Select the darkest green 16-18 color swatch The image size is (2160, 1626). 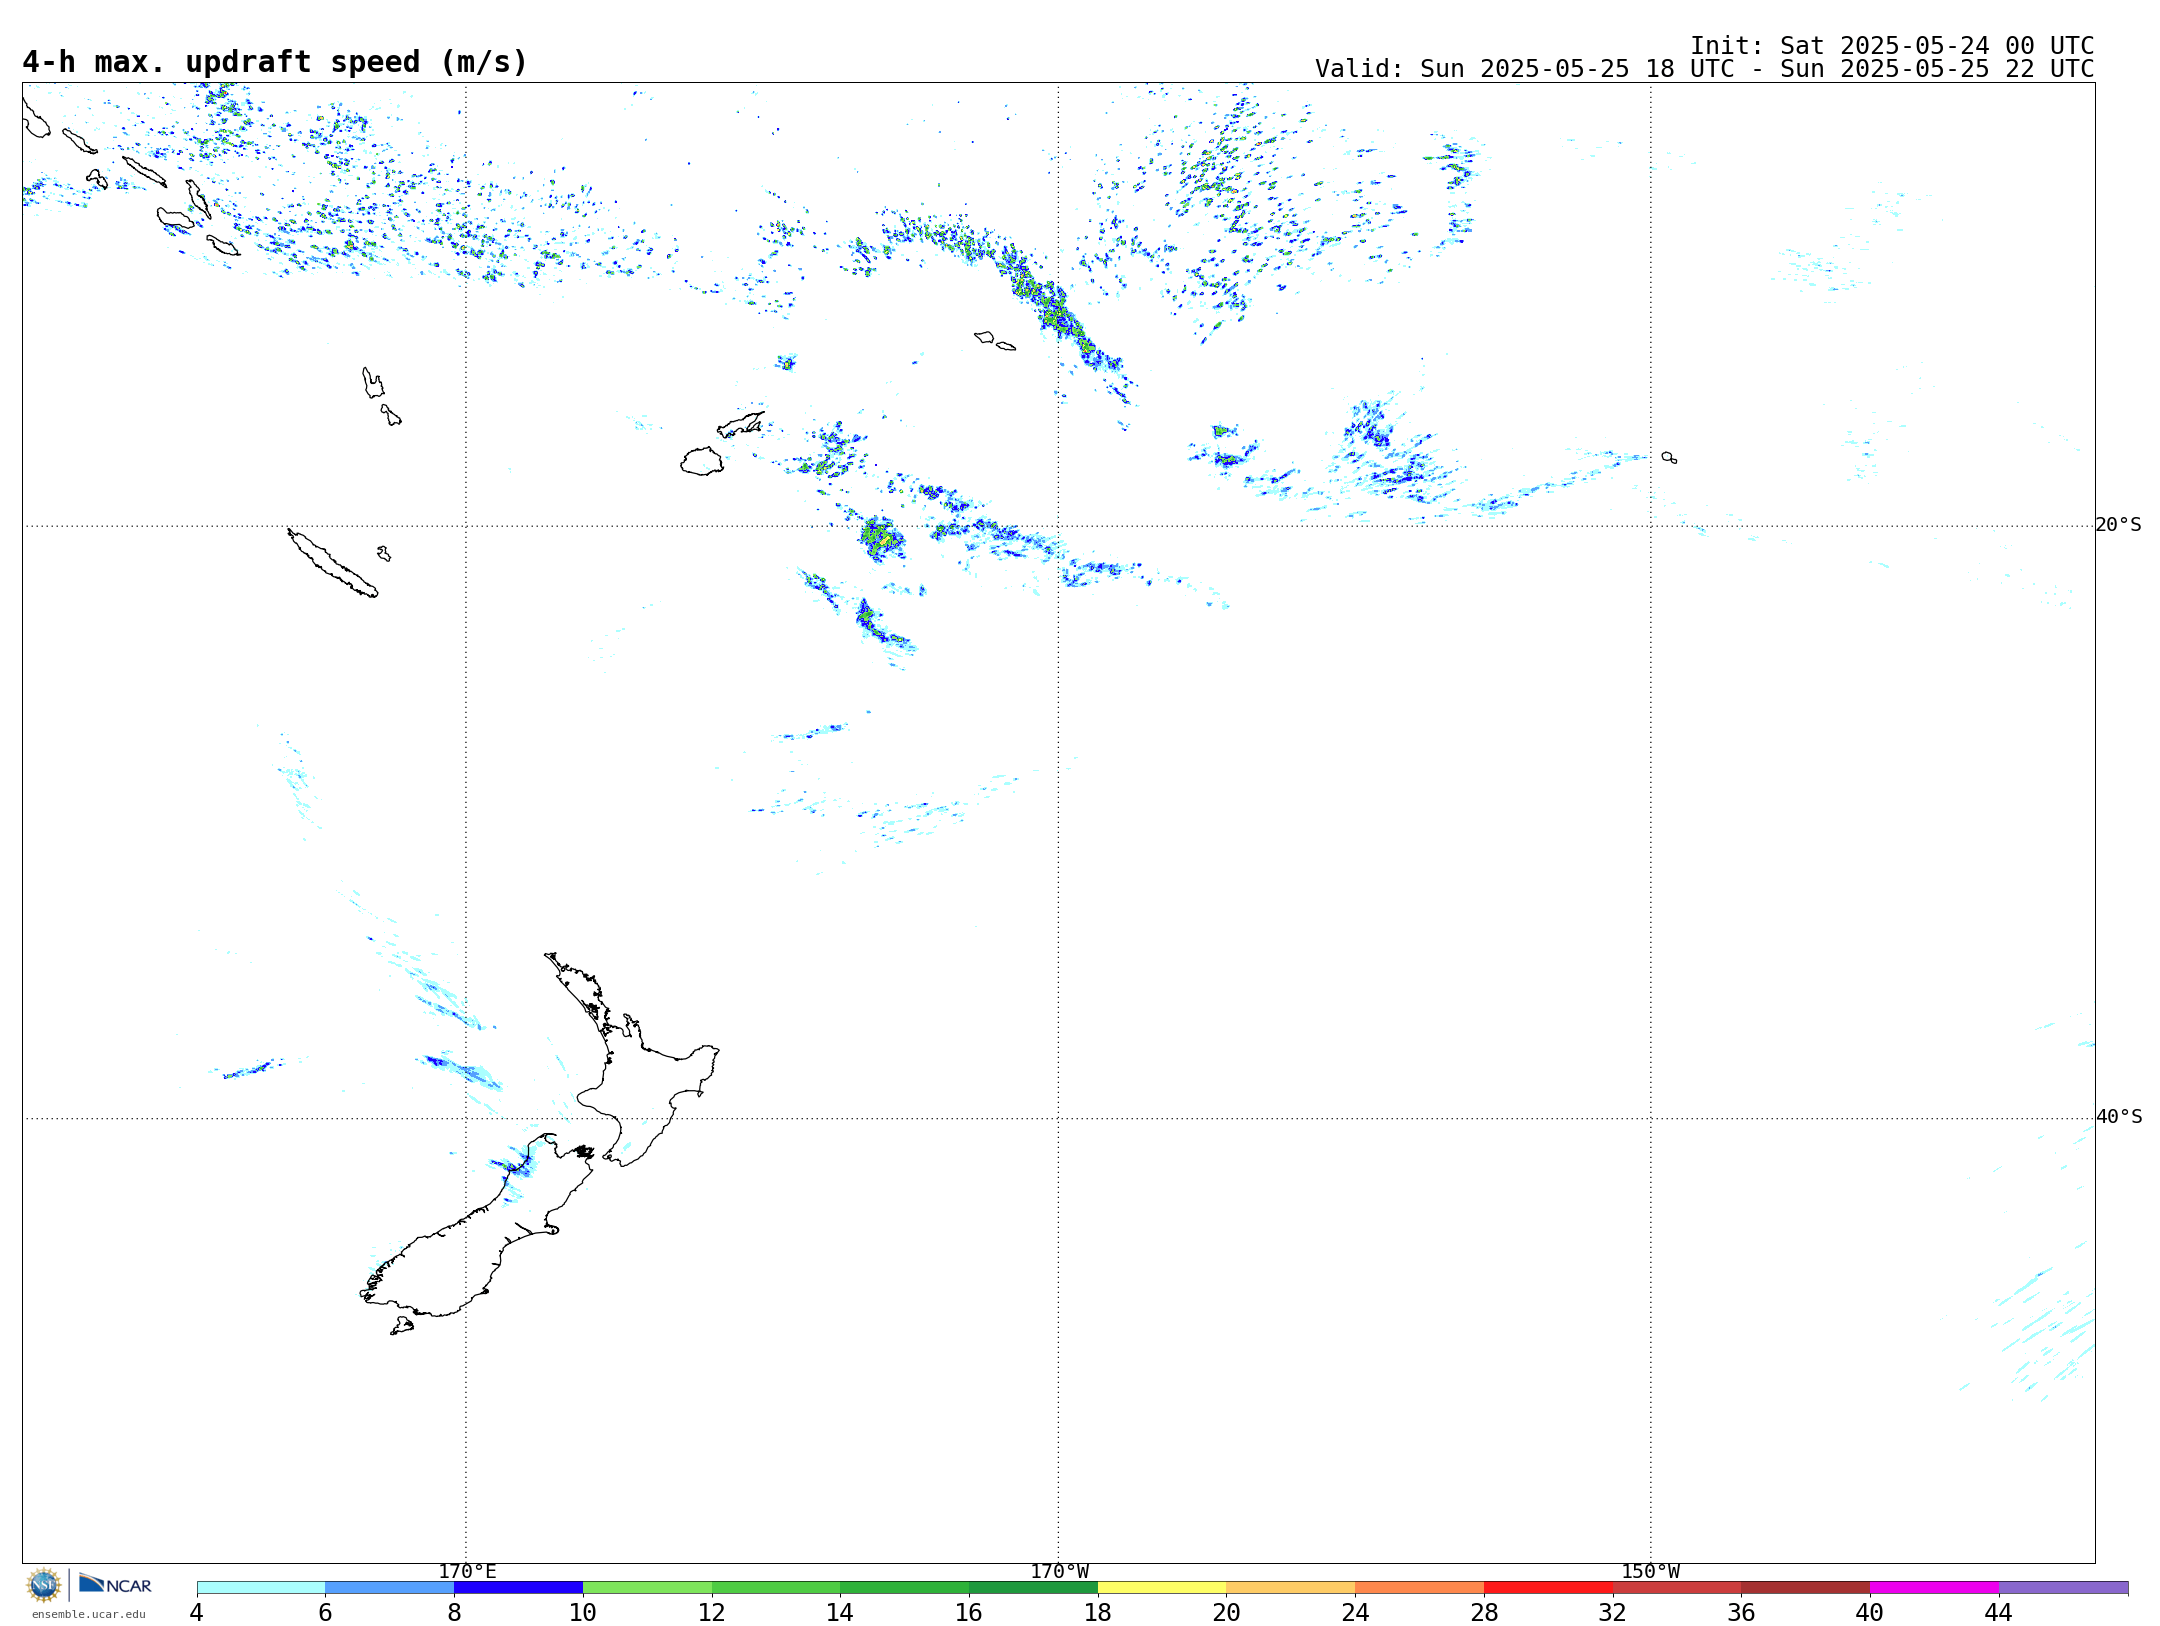click(1033, 1588)
